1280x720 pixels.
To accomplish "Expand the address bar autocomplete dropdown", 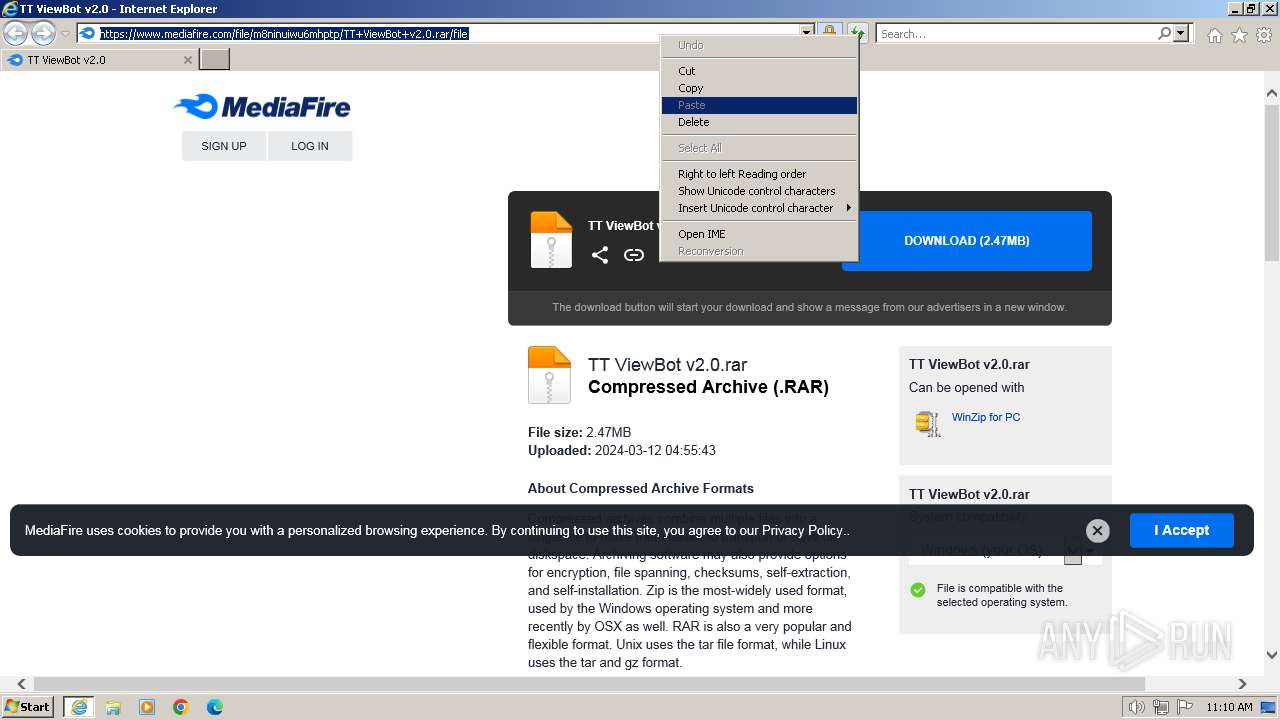I will pyautogui.click(x=806, y=33).
